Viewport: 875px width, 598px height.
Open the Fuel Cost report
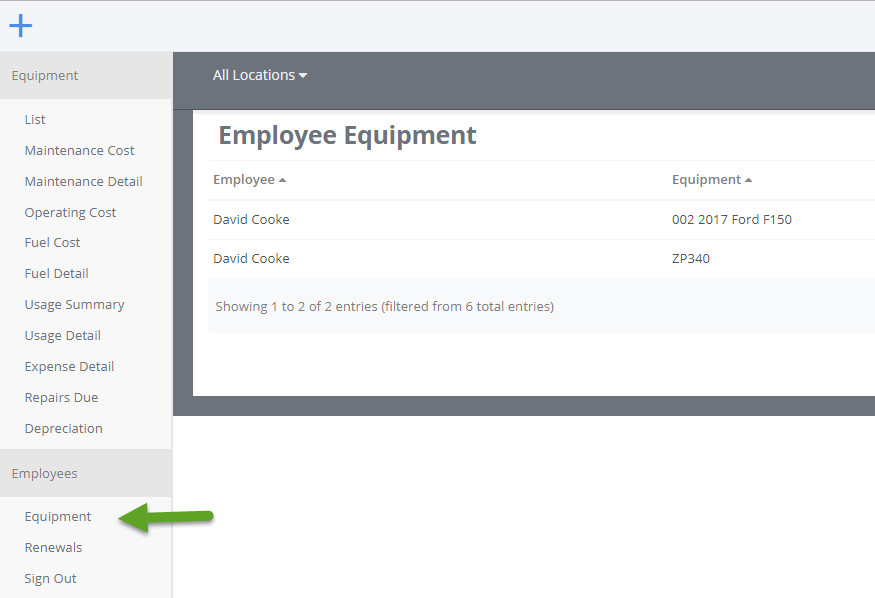coord(52,243)
